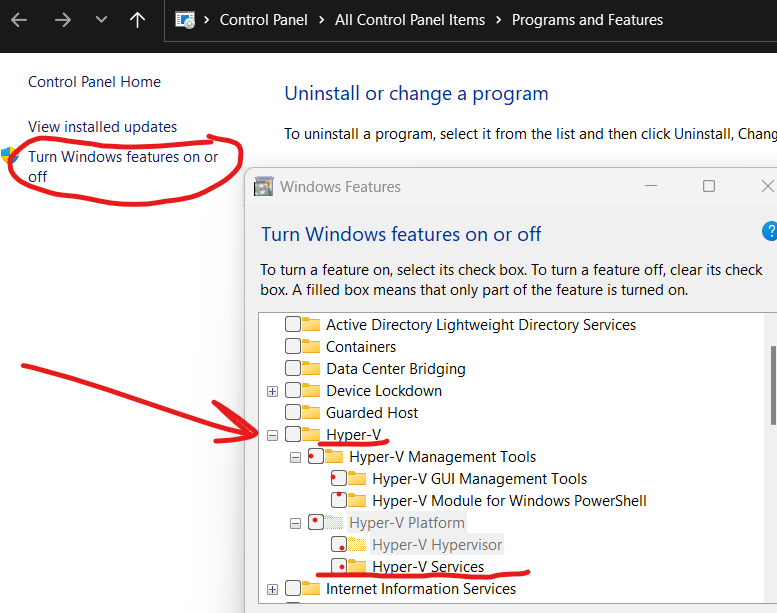Screen dimensions: 777x613
Task: Navigate to Control Panel breadcrumb
Action: pos(264,20)
